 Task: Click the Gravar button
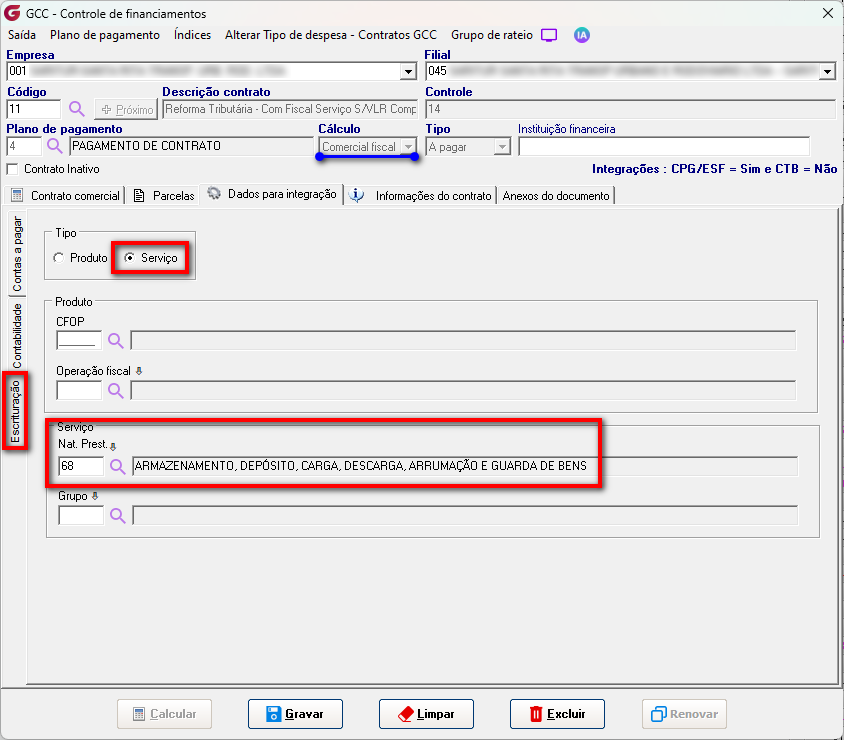click(295, 714)
